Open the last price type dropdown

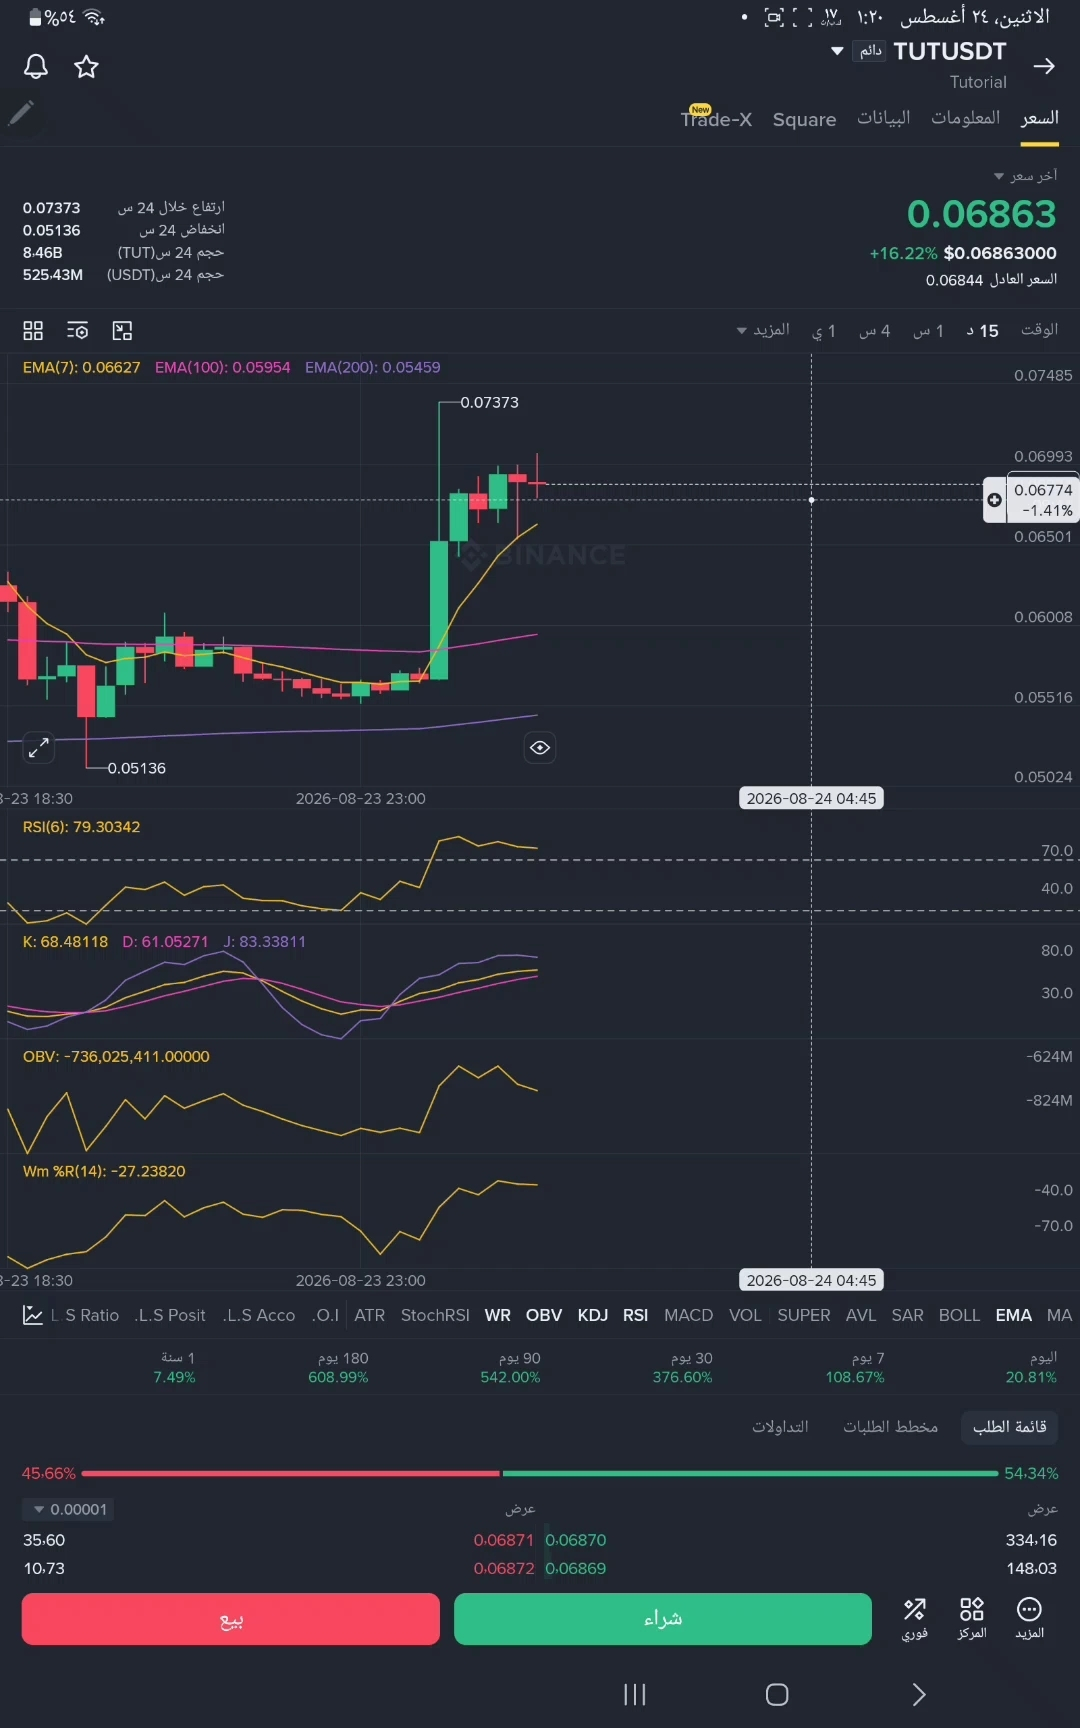(x=1025, y=175)
